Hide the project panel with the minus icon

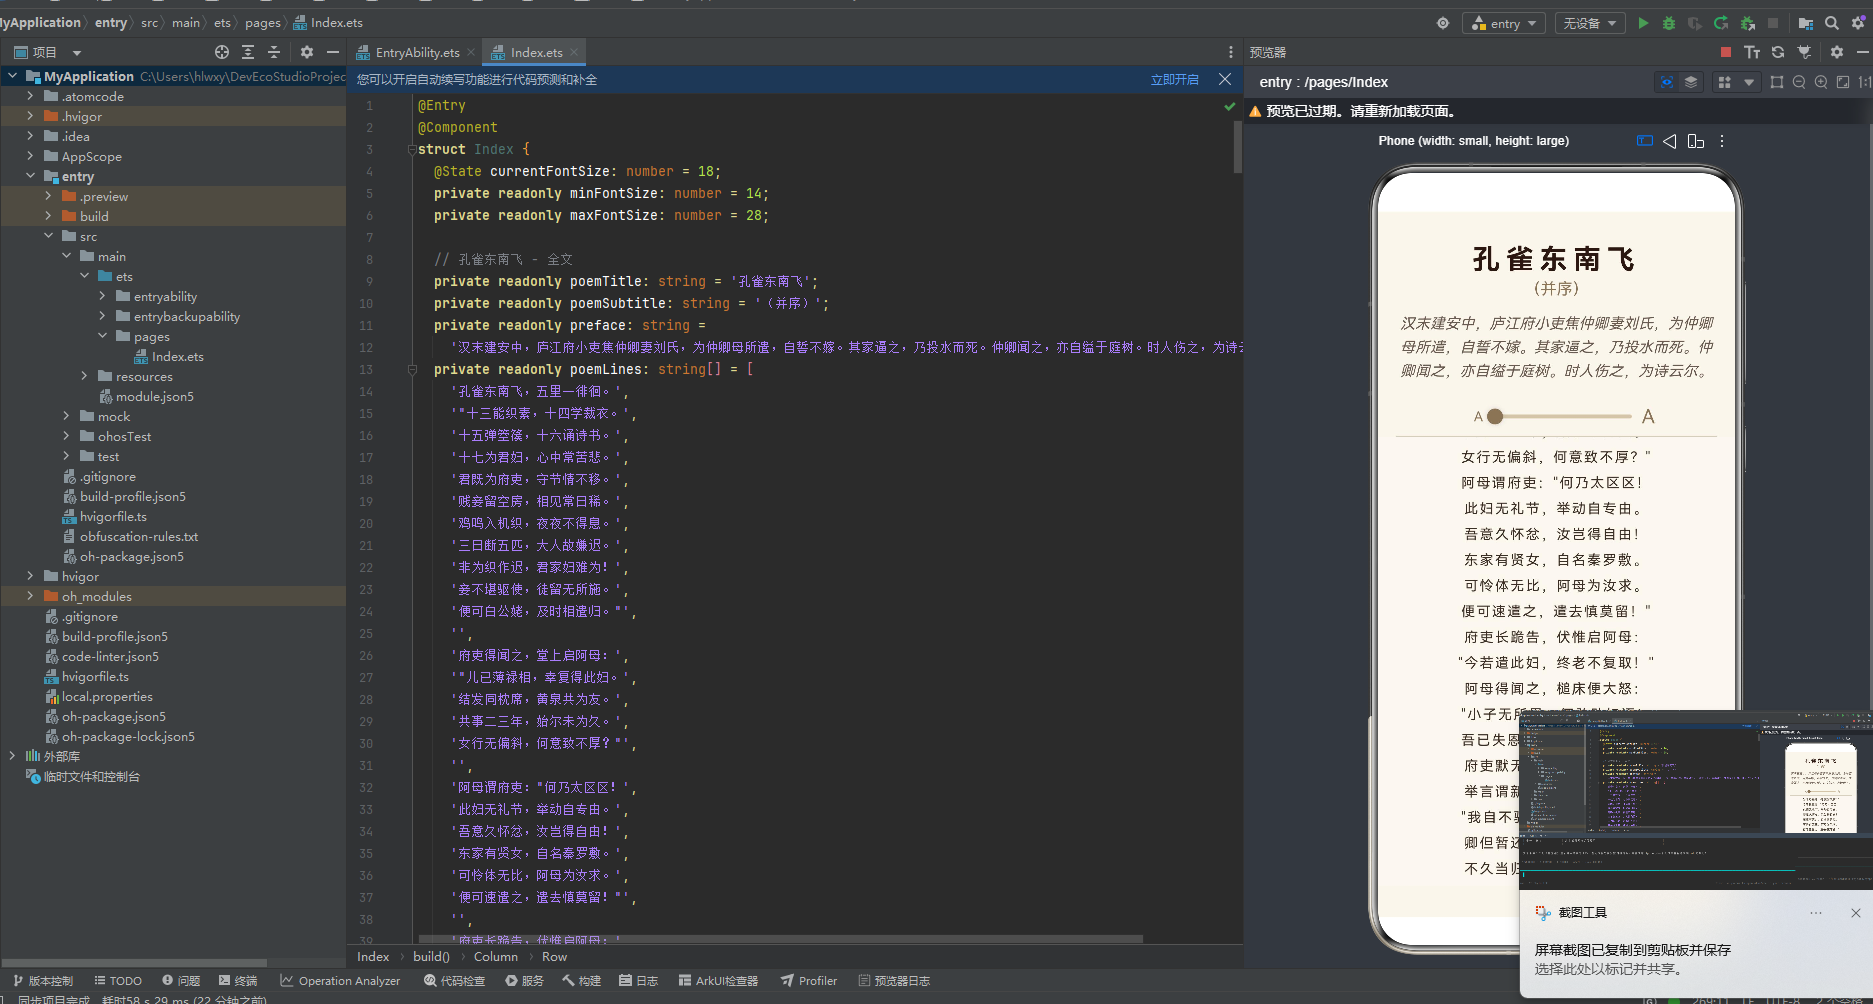[x=333, y=52]
